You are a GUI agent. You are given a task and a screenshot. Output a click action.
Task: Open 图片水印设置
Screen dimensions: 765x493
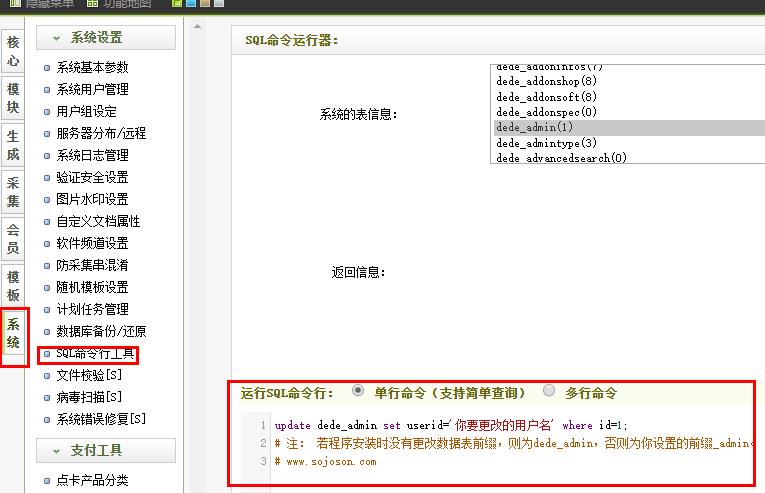point(92,199)
